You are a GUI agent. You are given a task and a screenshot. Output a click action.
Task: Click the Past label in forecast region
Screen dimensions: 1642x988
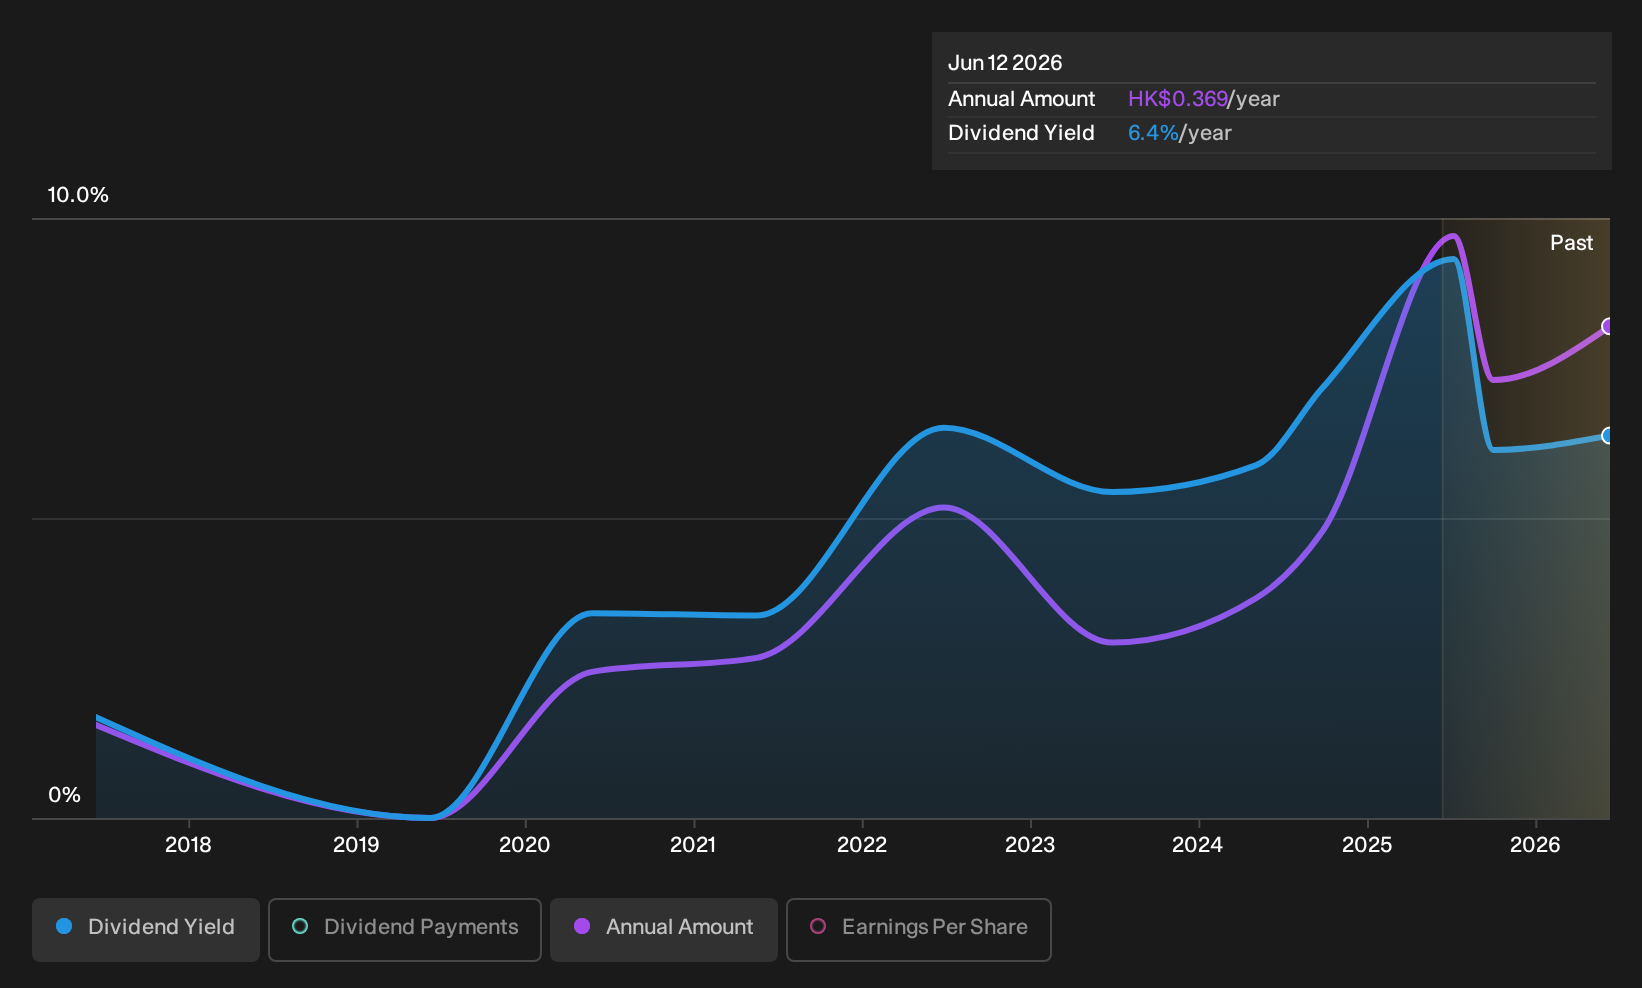[x=1571, y=243]
